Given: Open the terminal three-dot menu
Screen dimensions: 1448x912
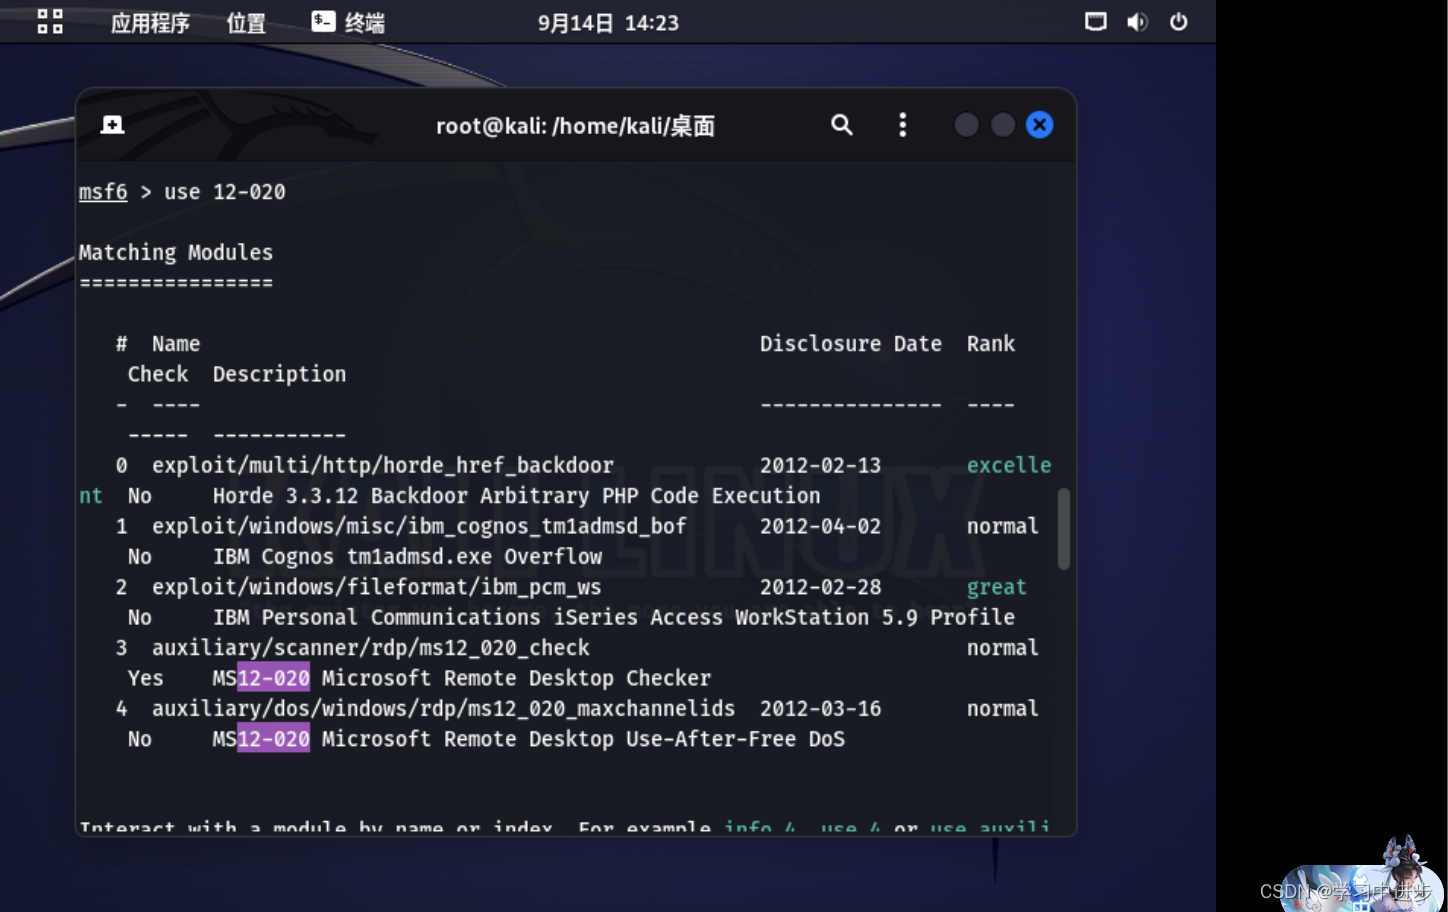Looking at the screenshot, I should click(x=902, y=124).
